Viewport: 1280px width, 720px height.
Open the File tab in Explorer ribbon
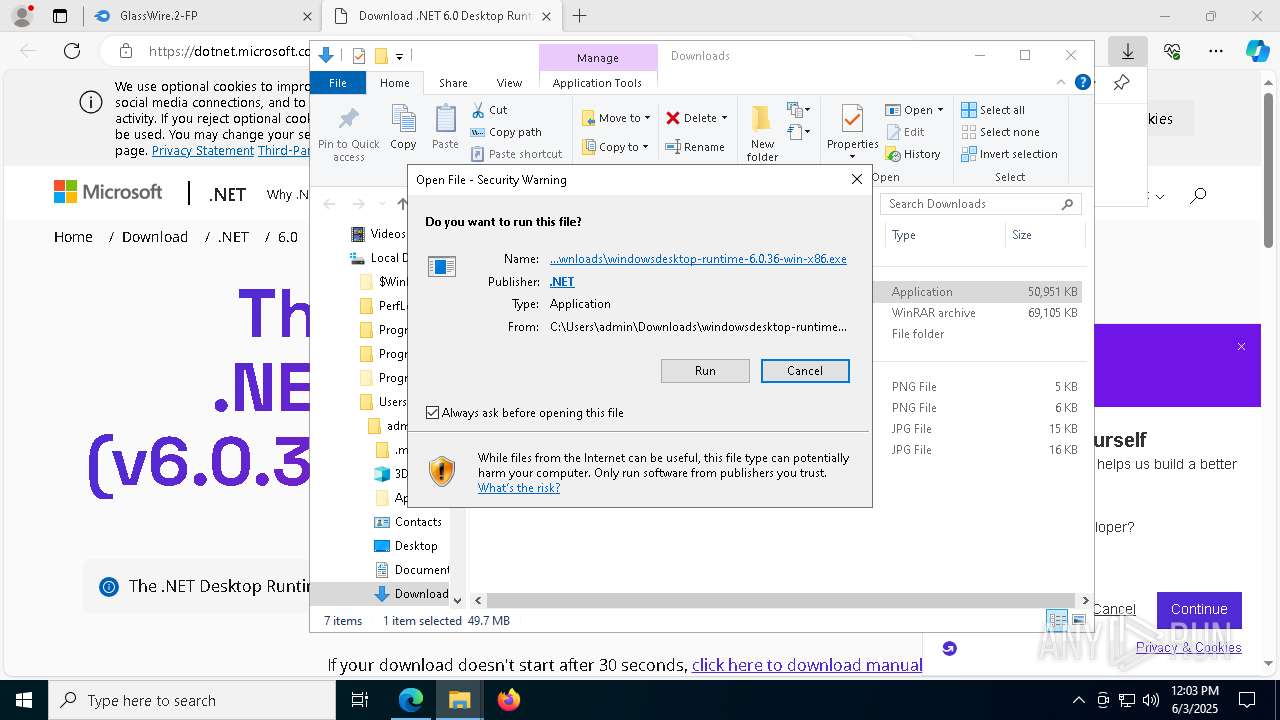point(338,83)
